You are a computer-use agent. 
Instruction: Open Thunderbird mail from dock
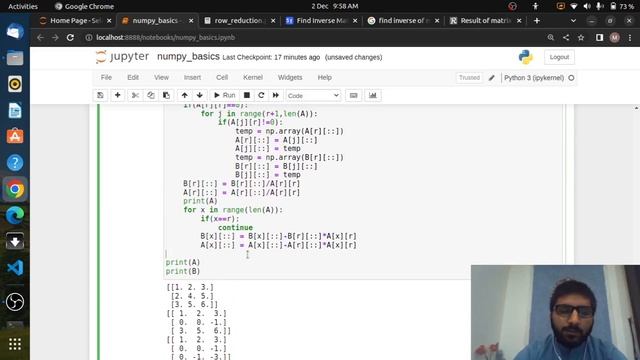[x=15, y=31]
